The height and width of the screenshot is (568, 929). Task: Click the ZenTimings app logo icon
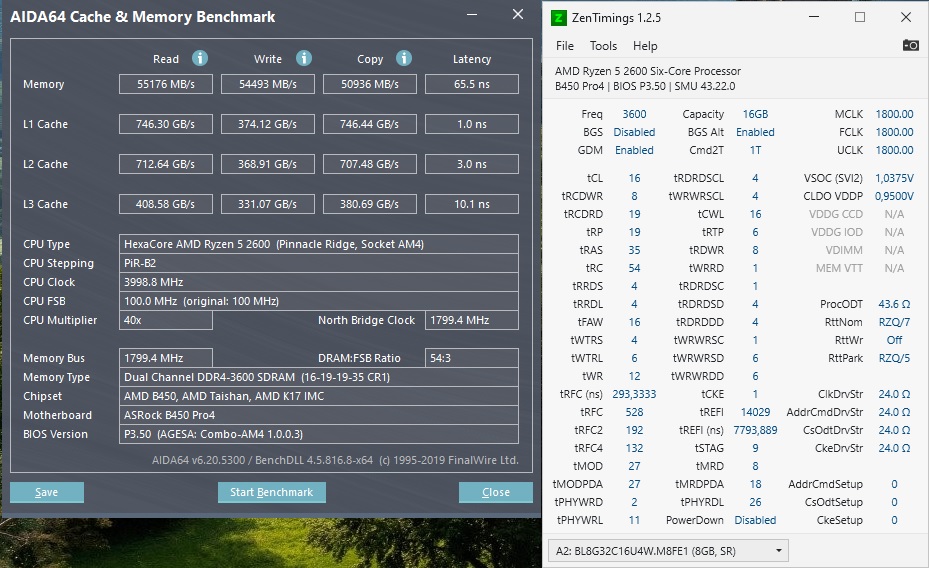tap(558, 18)
